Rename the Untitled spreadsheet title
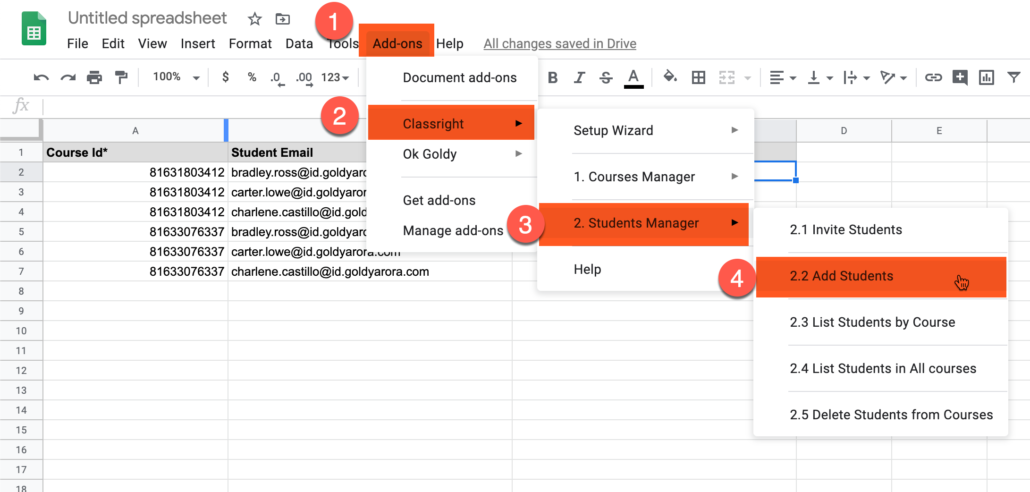 [148, 18]
